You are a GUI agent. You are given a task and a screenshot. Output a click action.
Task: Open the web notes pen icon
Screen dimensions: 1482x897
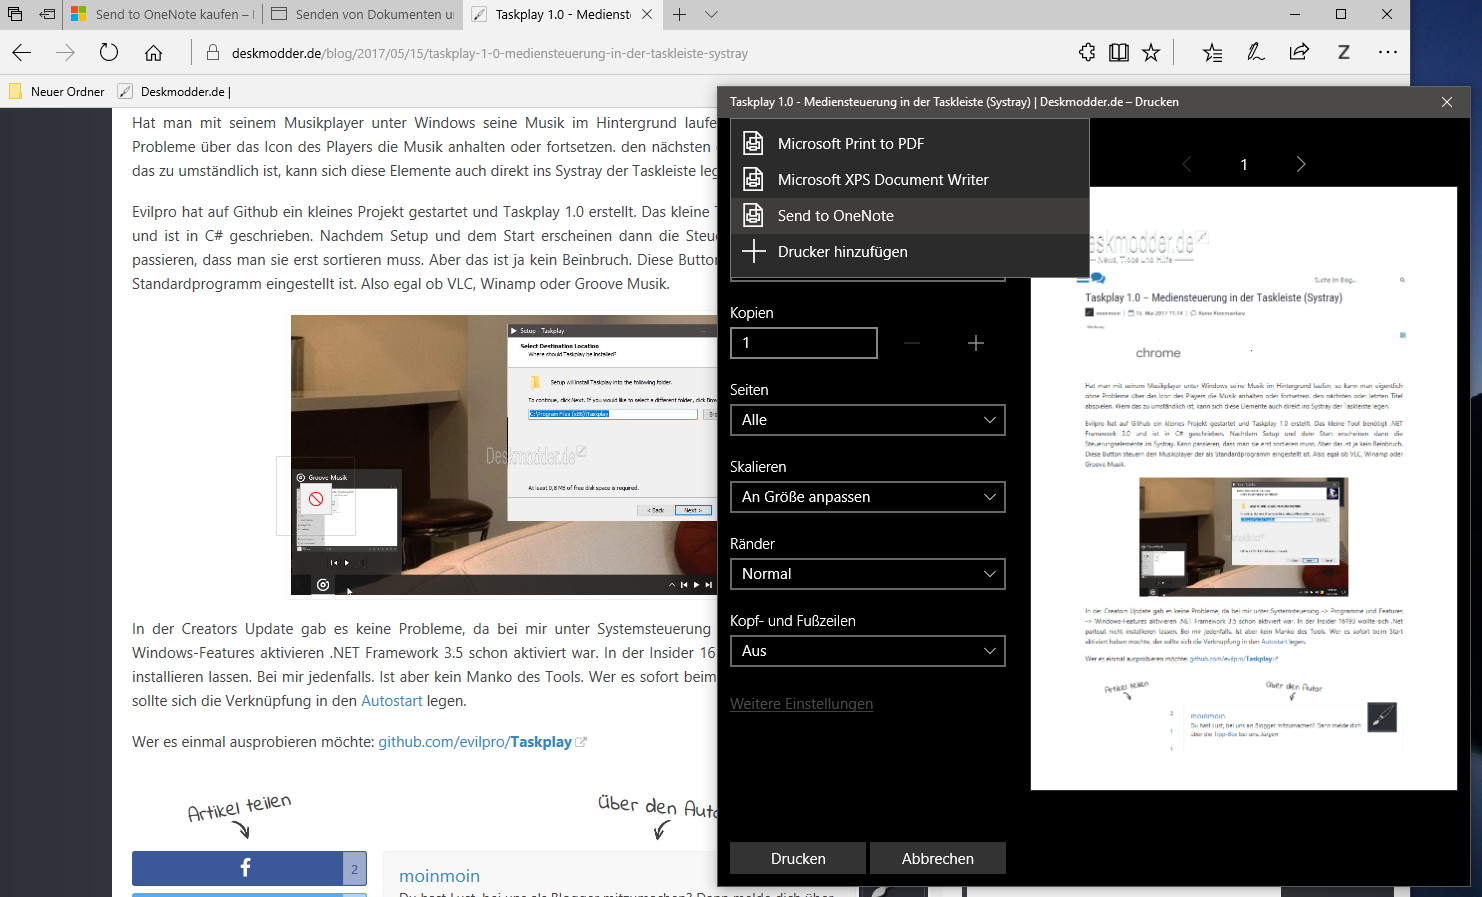pyautogui.click(x=1256, y=53)
